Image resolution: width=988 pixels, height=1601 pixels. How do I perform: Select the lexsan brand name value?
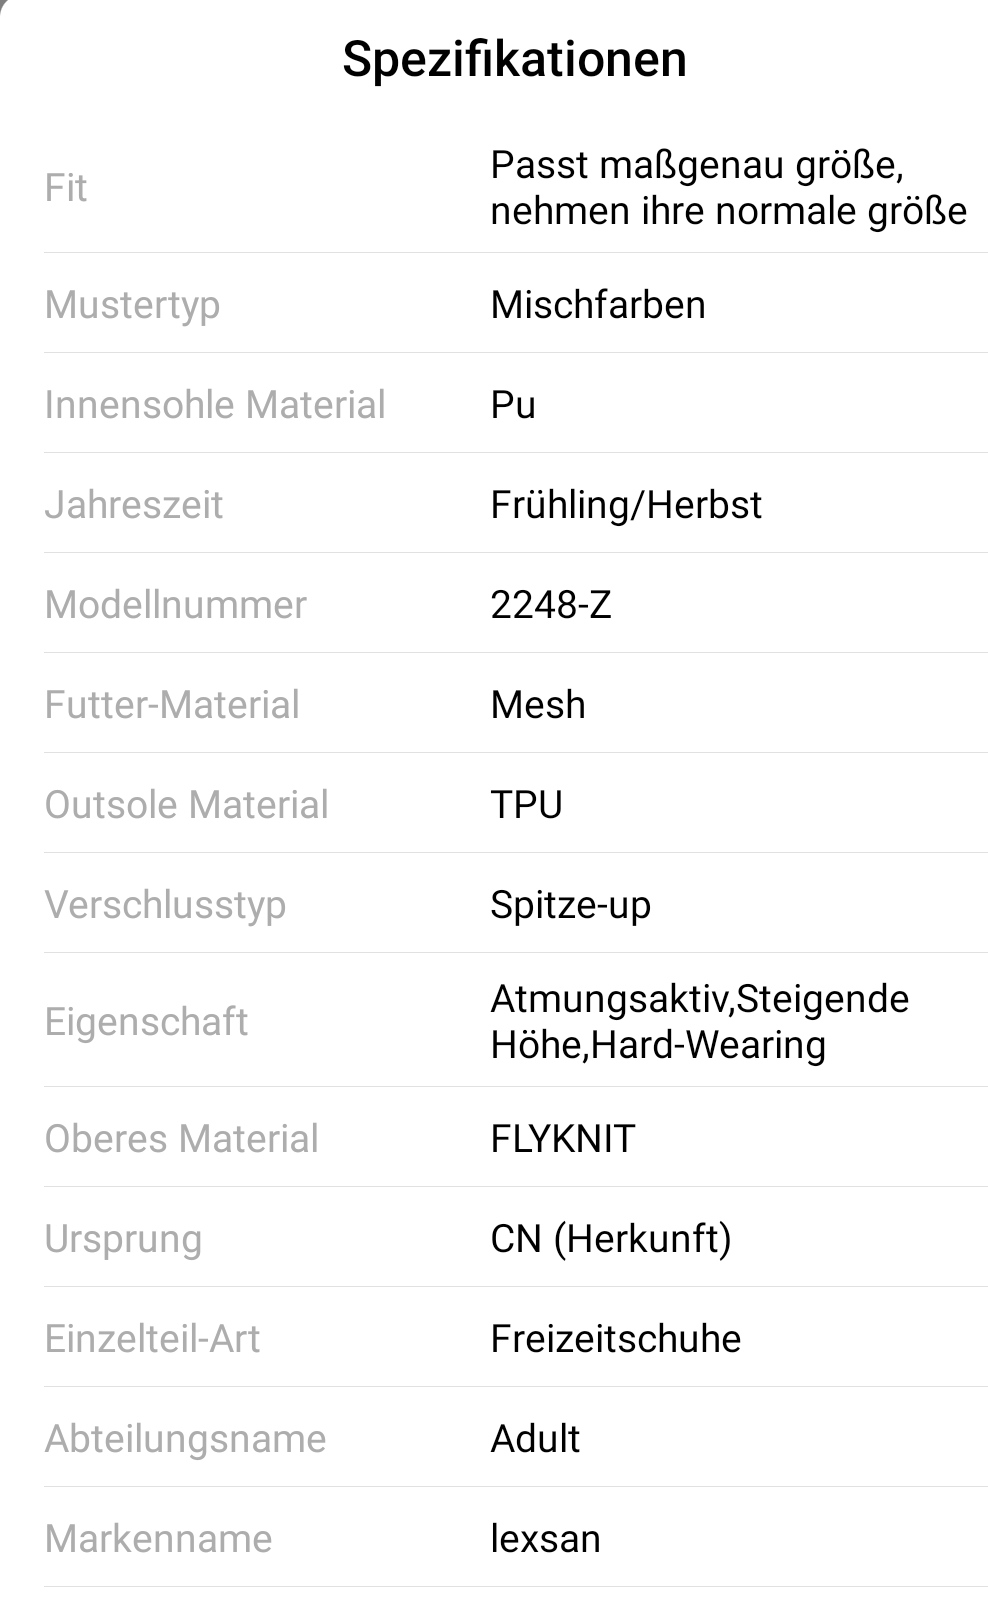point(545,1539)
